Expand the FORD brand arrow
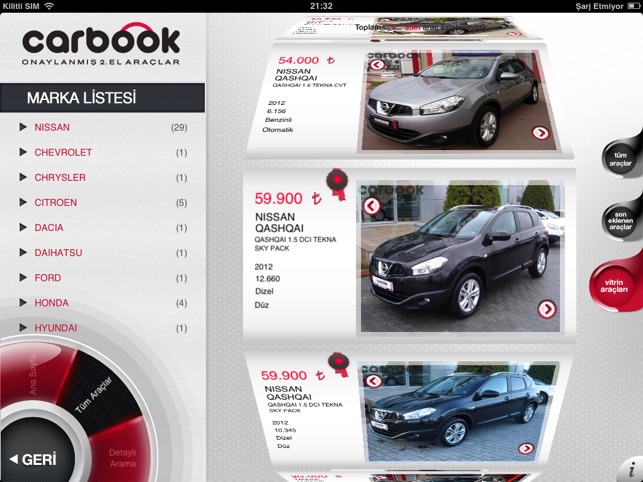643x482 pixels. pos(23,277)
